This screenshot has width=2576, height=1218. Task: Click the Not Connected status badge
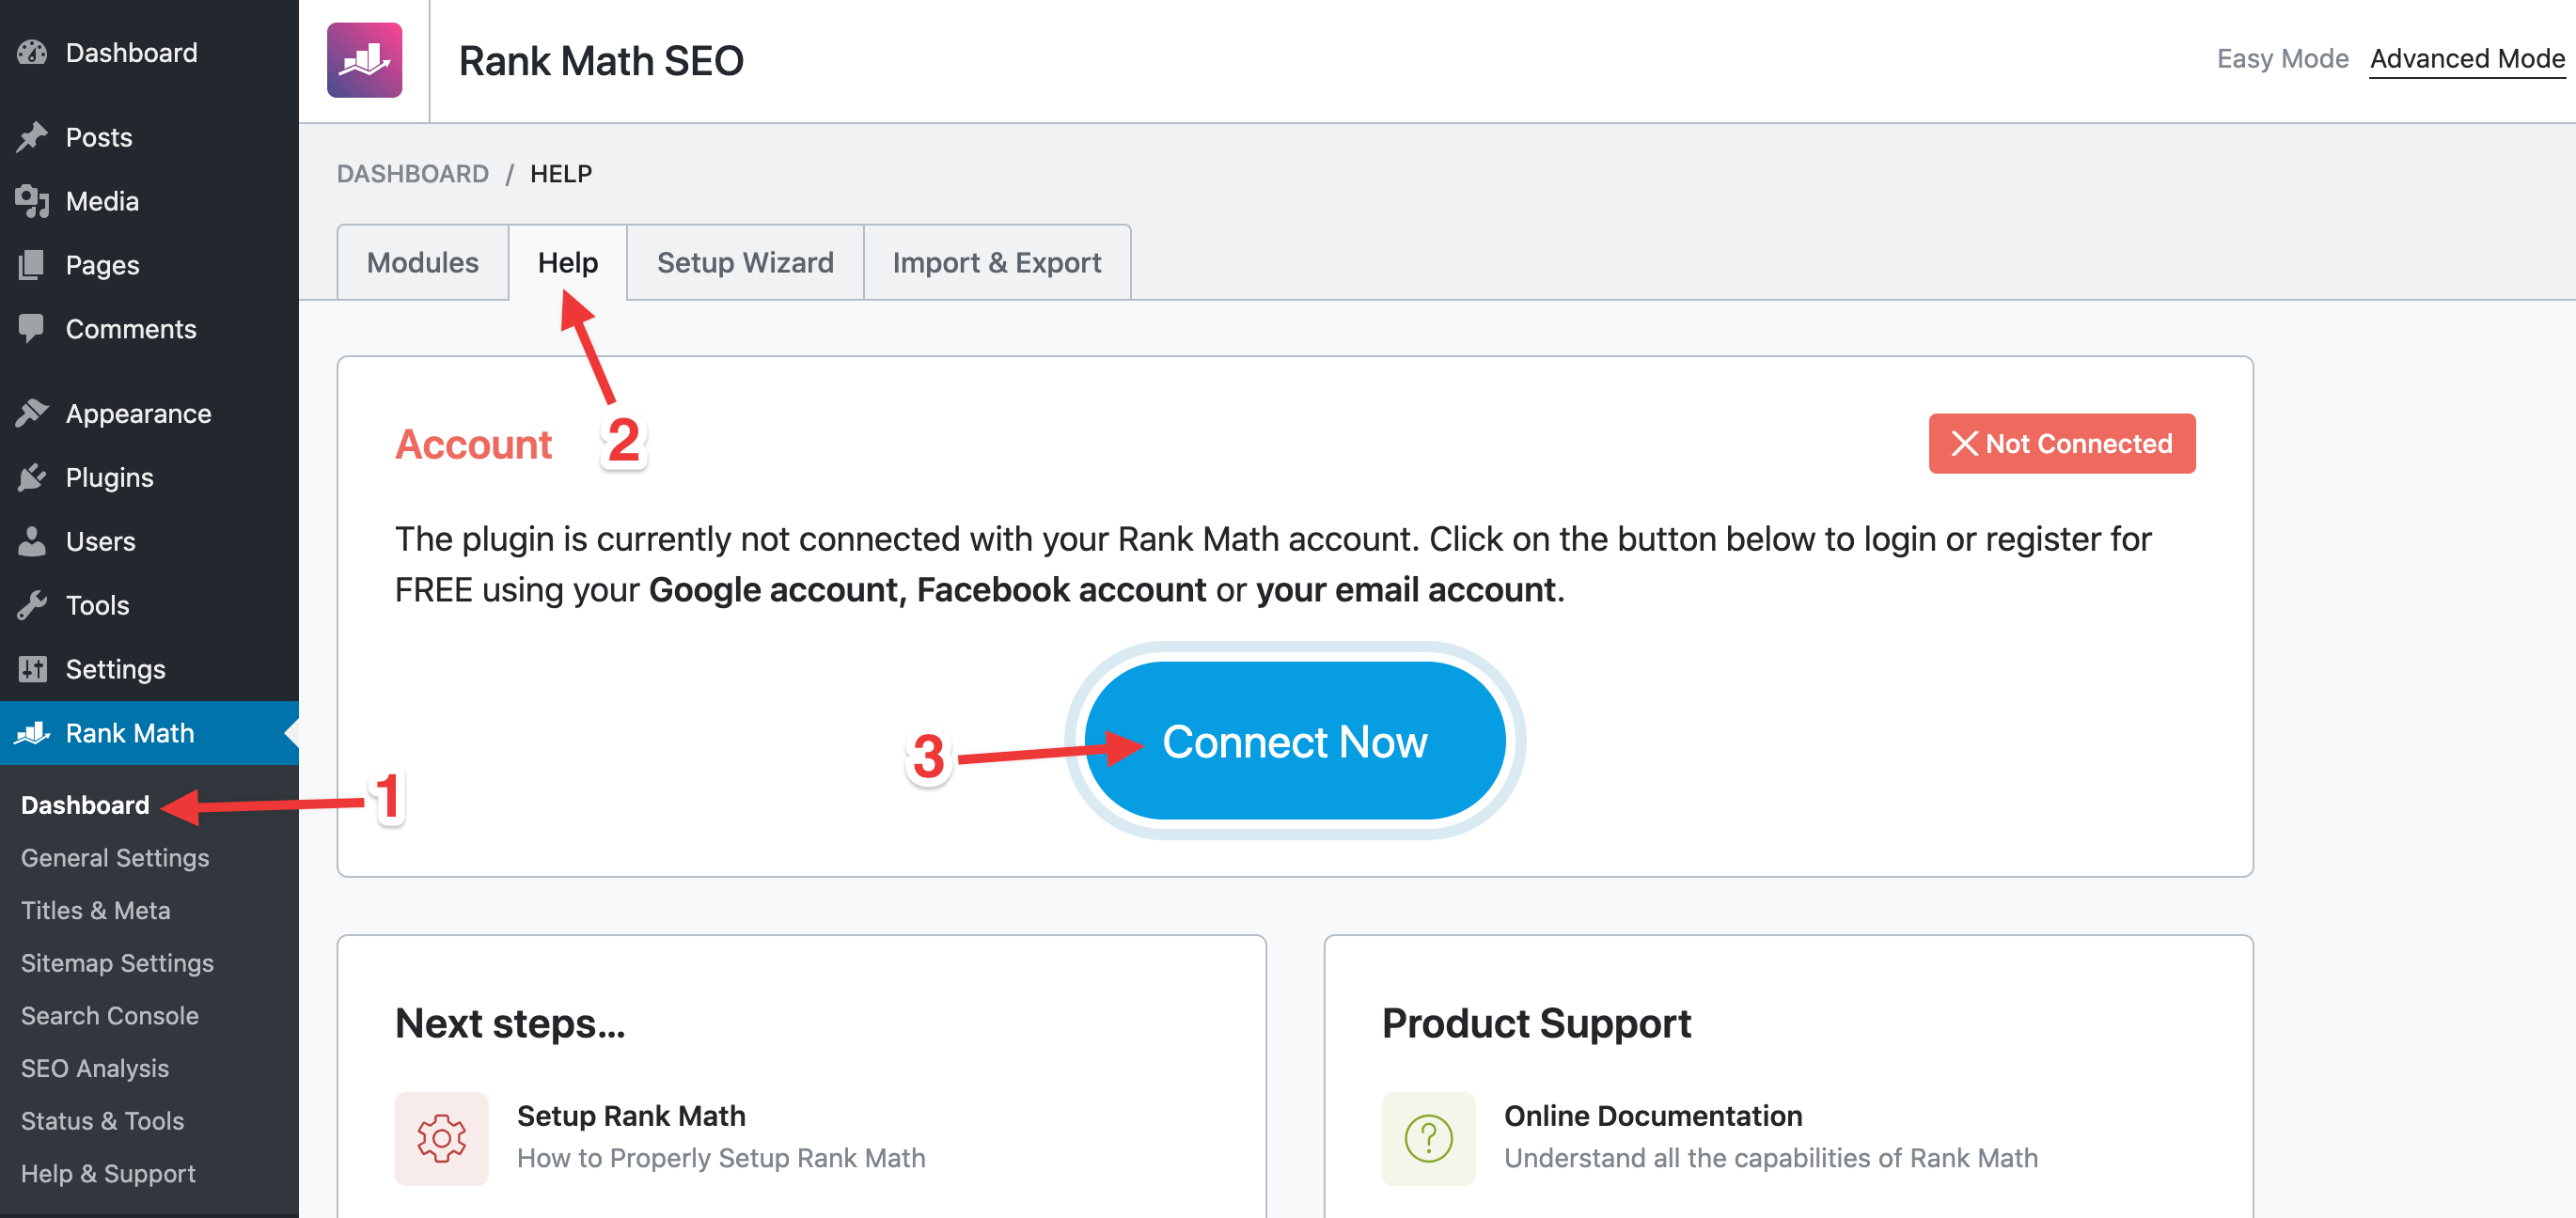click(2062, 443)
